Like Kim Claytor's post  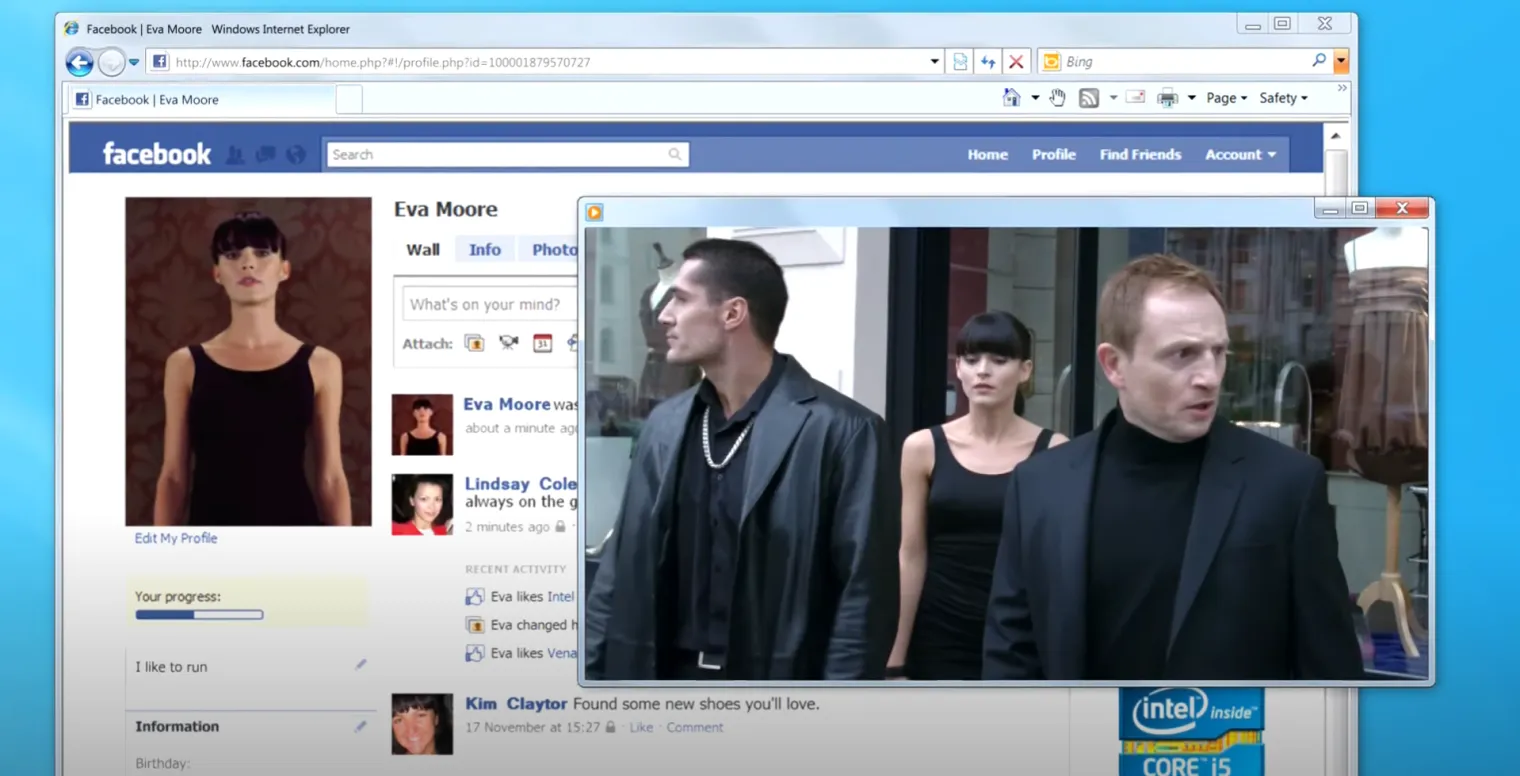click(x=641, y=727)
